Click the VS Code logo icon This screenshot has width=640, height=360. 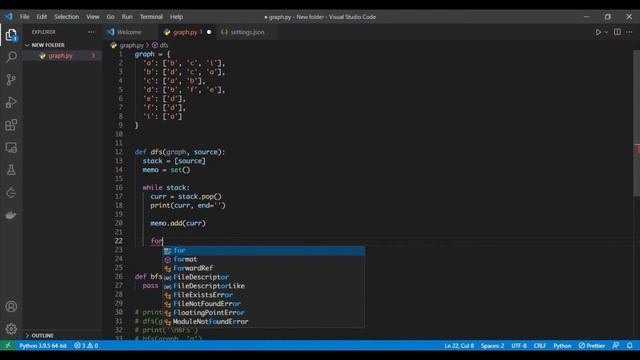tap(9, 17)
